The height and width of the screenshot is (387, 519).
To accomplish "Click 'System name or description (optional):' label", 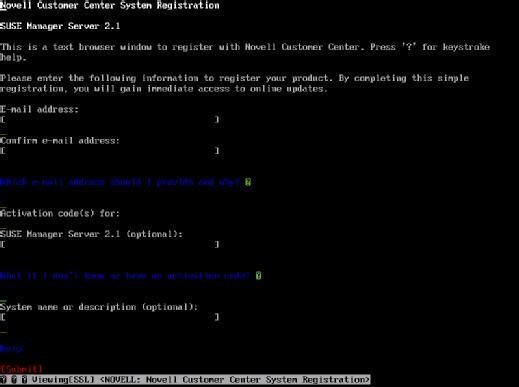I will coord(99,307).
